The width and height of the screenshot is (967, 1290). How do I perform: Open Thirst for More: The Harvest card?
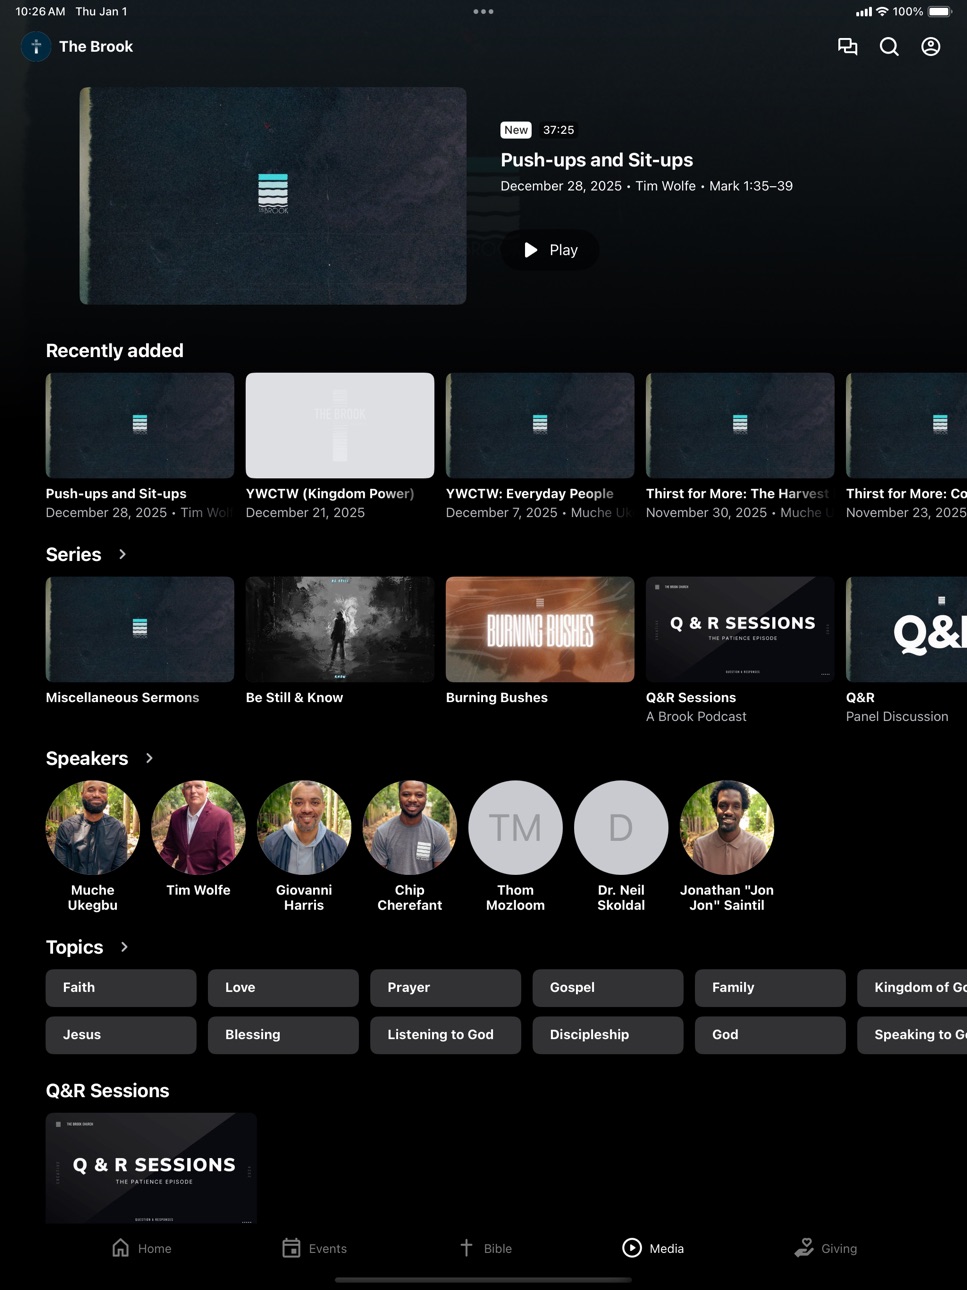click(740, 447)
